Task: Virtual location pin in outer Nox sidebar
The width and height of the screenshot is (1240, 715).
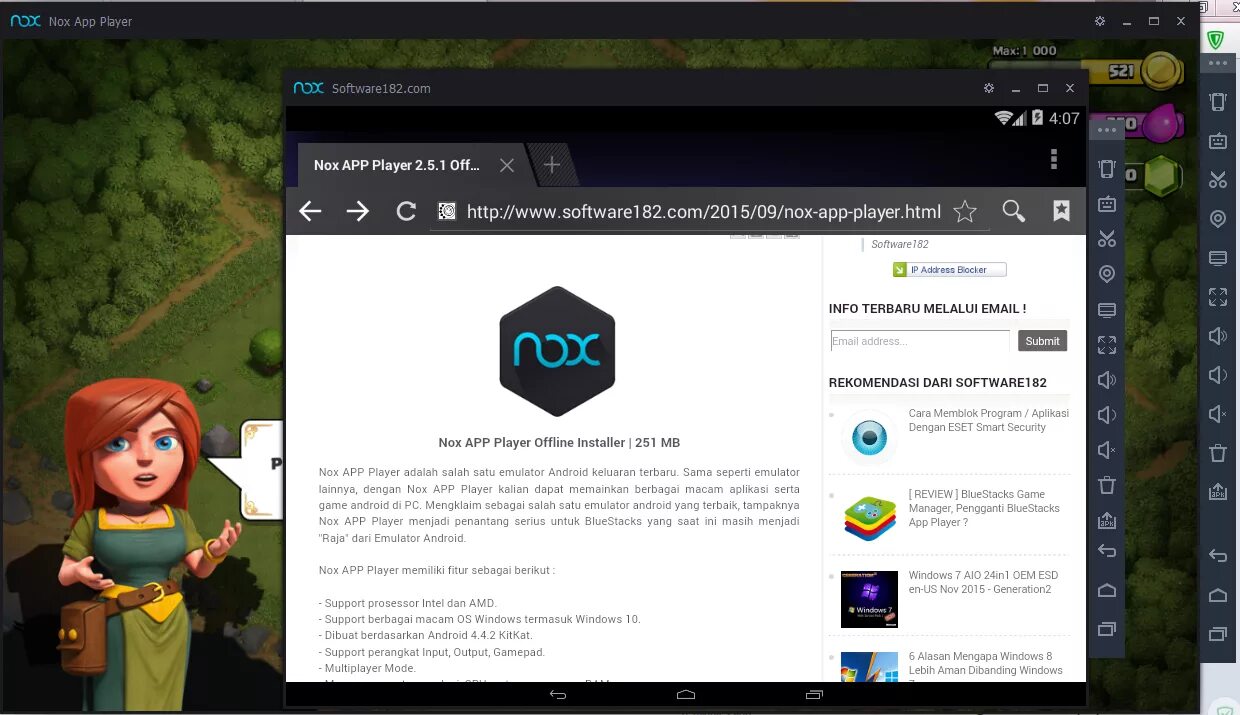Action: click(1218, 219)
